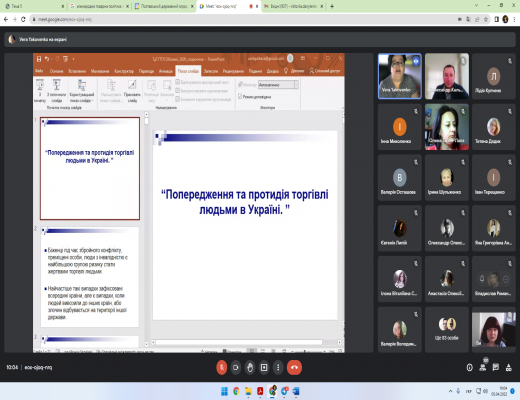
Task: Open the chat panel icon
Action: 496,367
